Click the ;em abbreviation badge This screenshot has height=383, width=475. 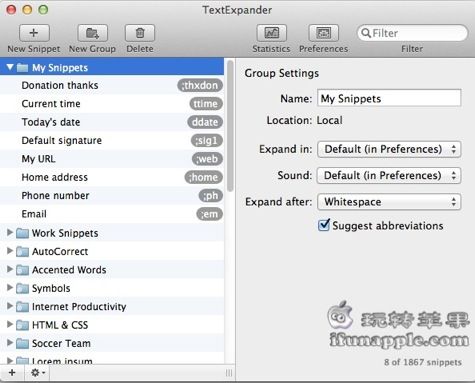pos(210,214)
